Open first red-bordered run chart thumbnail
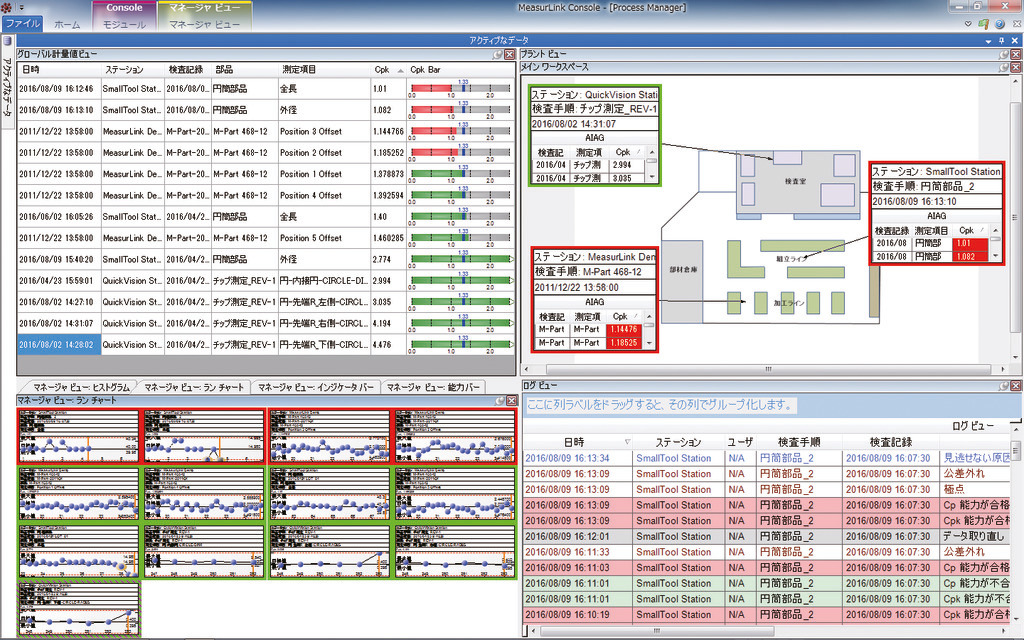 (x=78, y=436)
